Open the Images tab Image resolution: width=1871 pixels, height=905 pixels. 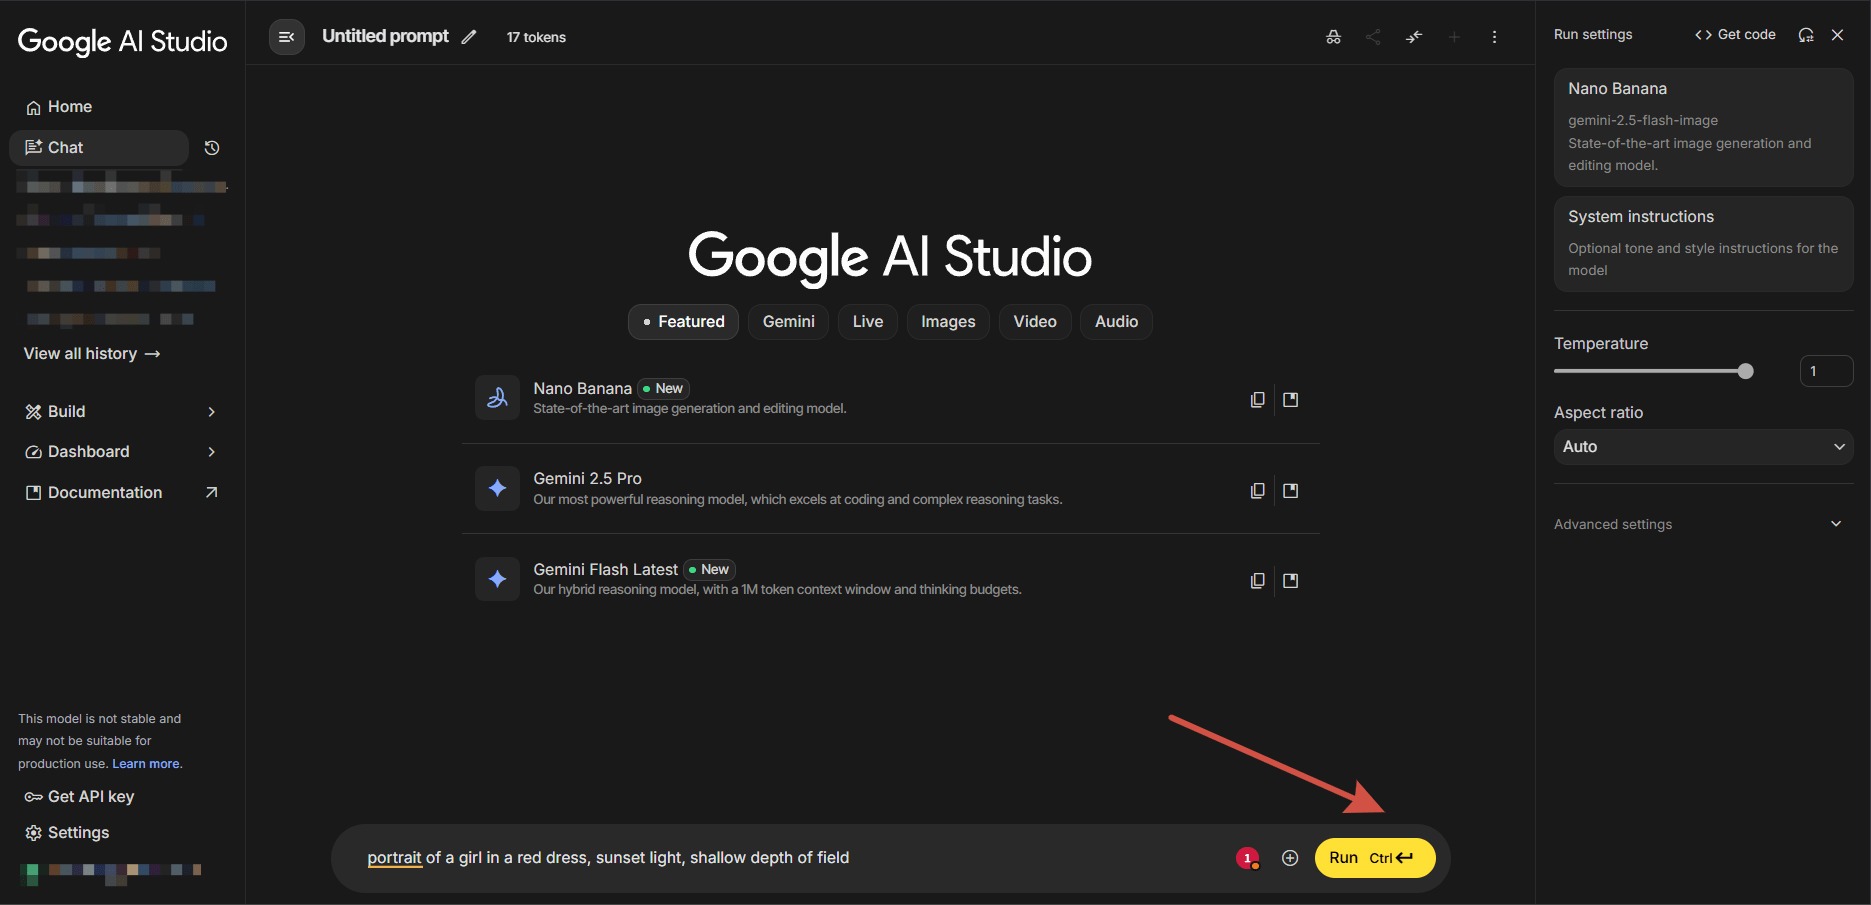click(948, 322)
